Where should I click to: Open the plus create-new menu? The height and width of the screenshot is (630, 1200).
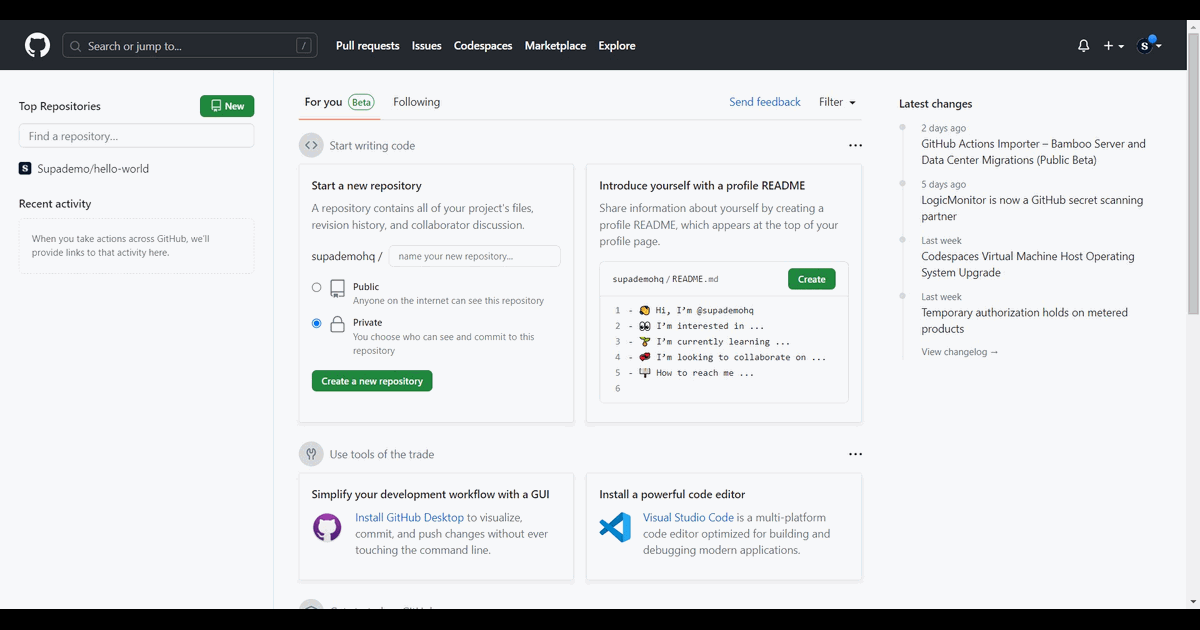pos(1114,46)
